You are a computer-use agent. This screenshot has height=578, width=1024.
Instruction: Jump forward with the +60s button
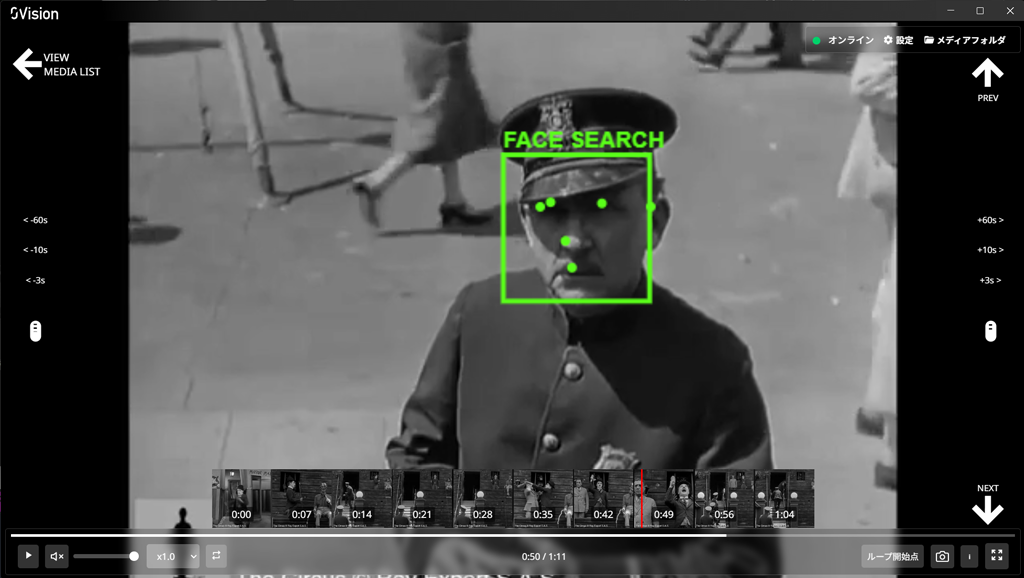click(x=988, y=219)
